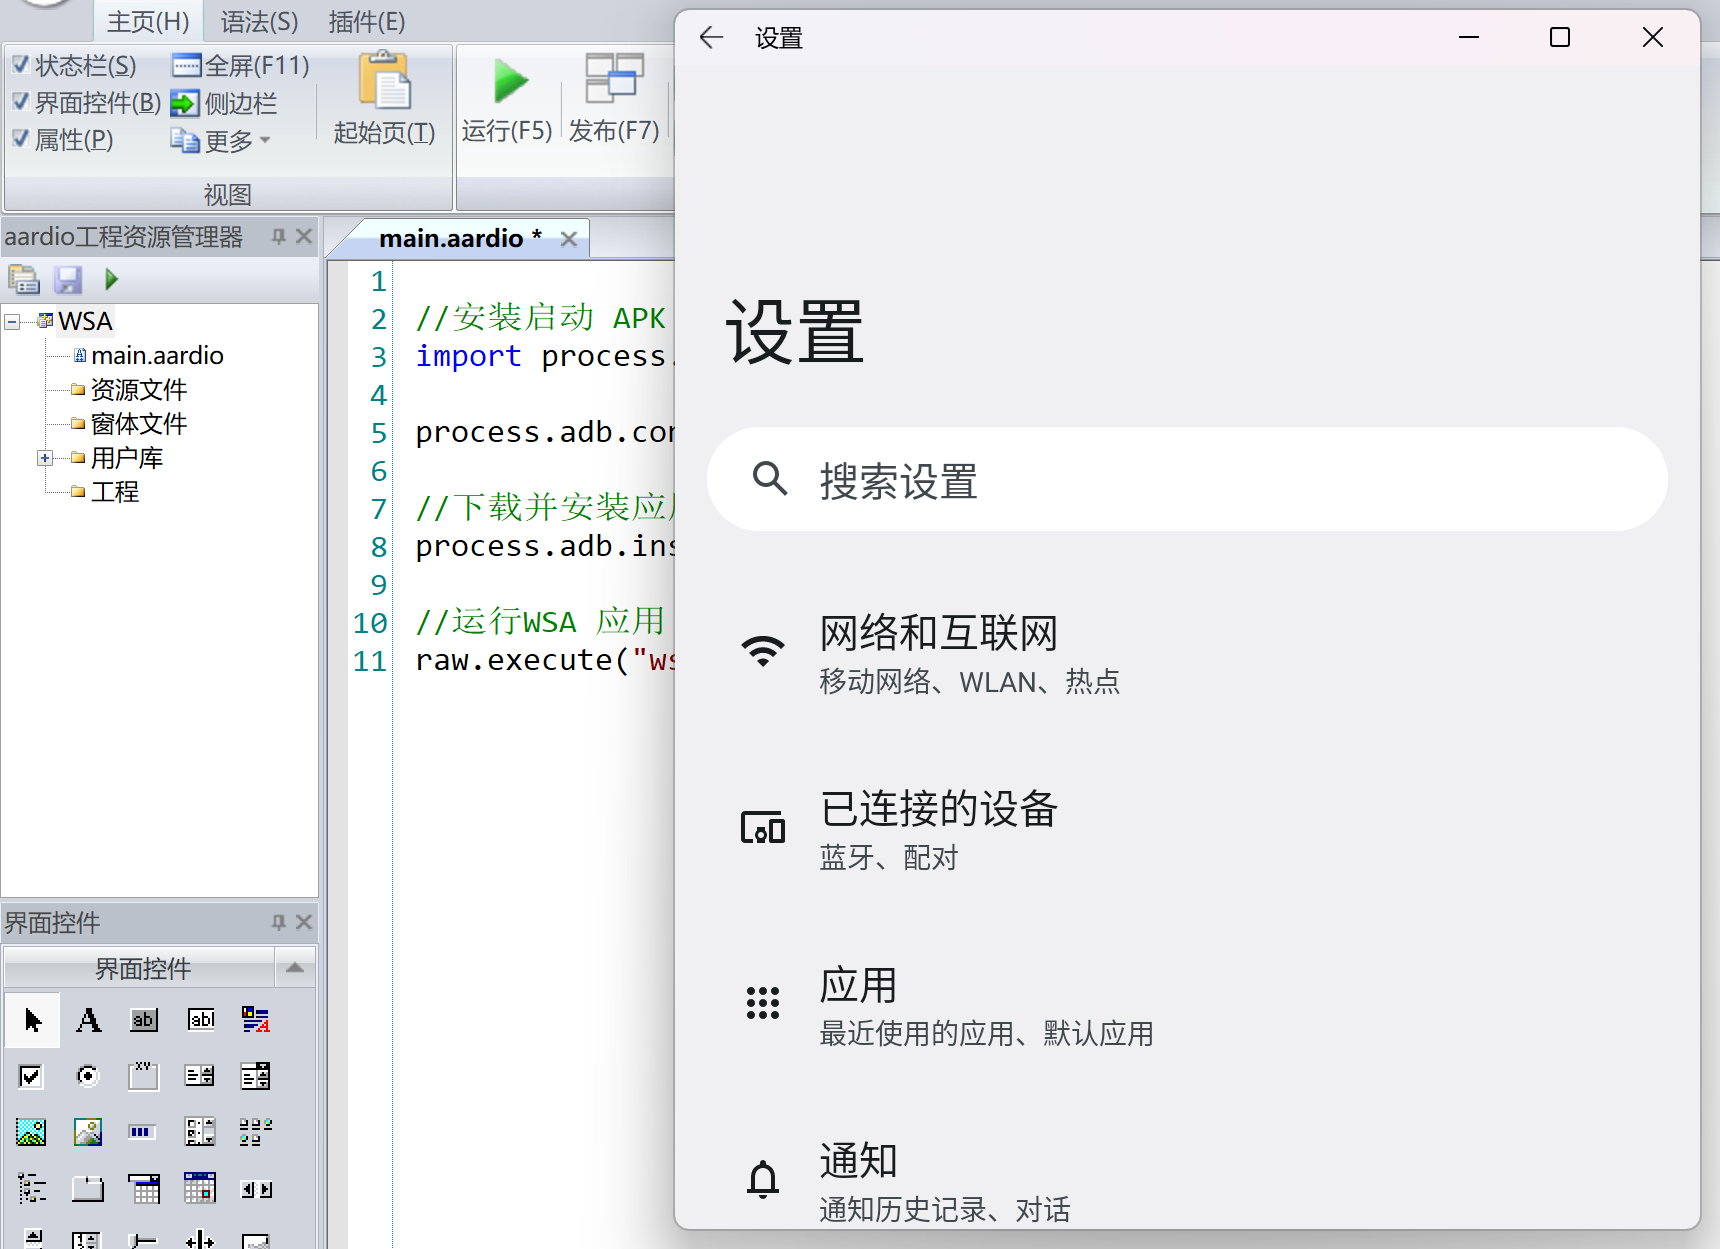Uncheck the 属性(P) checkbox
This screenshot has width=1720, height=1249.
[x=20, y=139]
